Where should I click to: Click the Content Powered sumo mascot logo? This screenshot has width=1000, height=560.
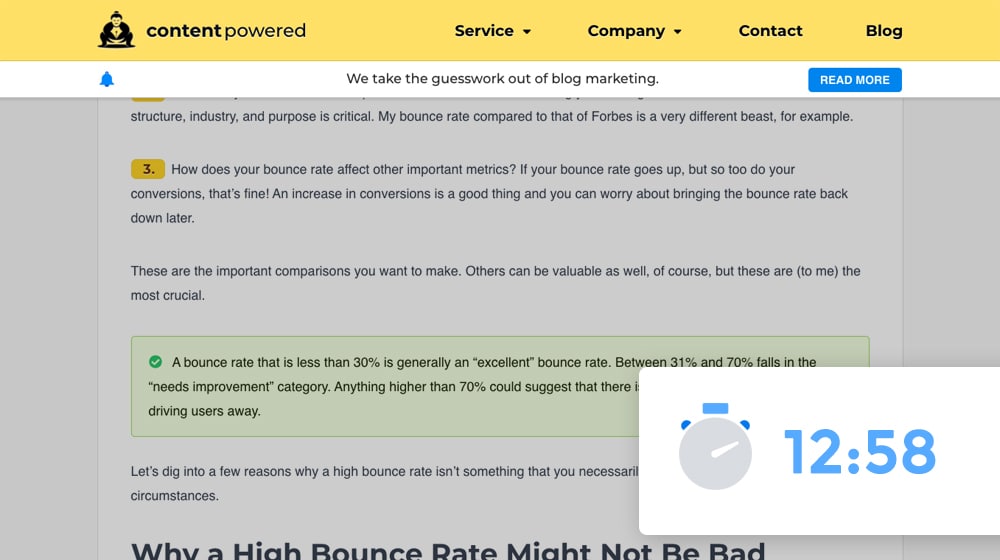(116, 30)
